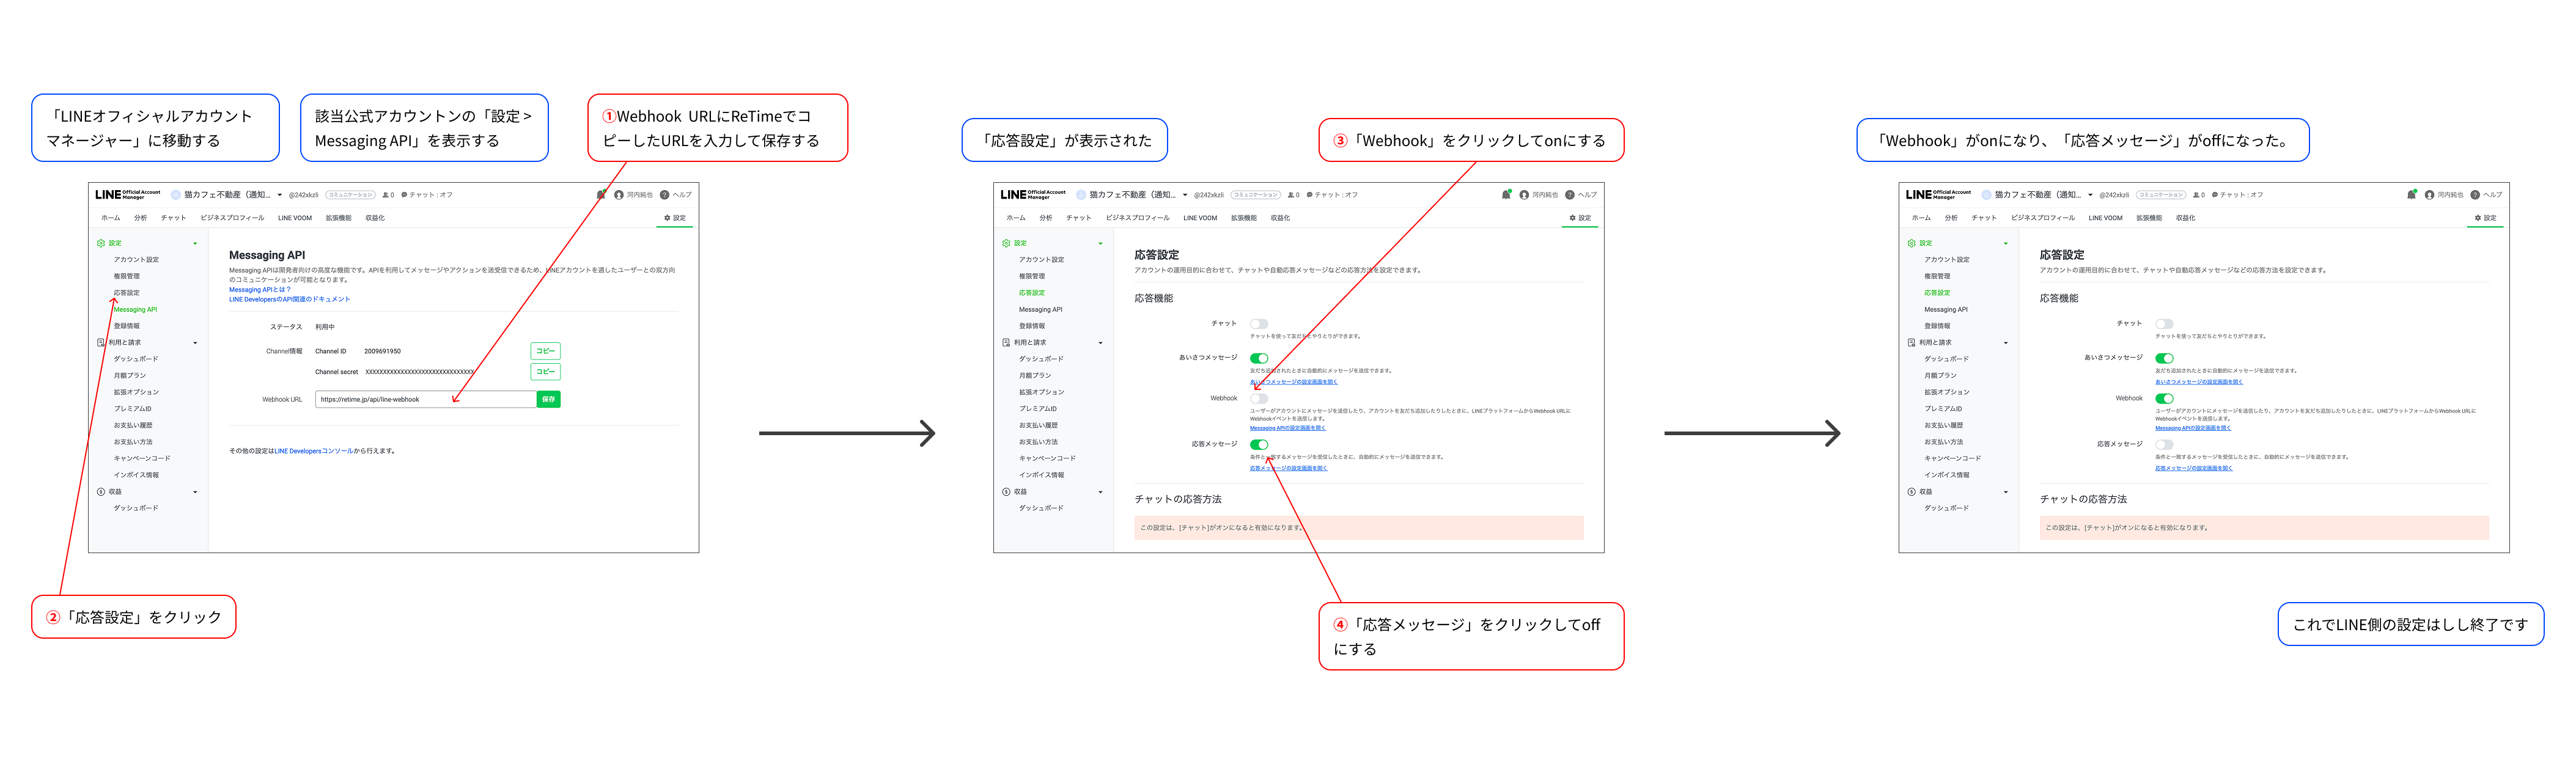Copy the Channel secret with コピー button
Viewport: 2576px width, 764px height.
click(x=545, y=372)
